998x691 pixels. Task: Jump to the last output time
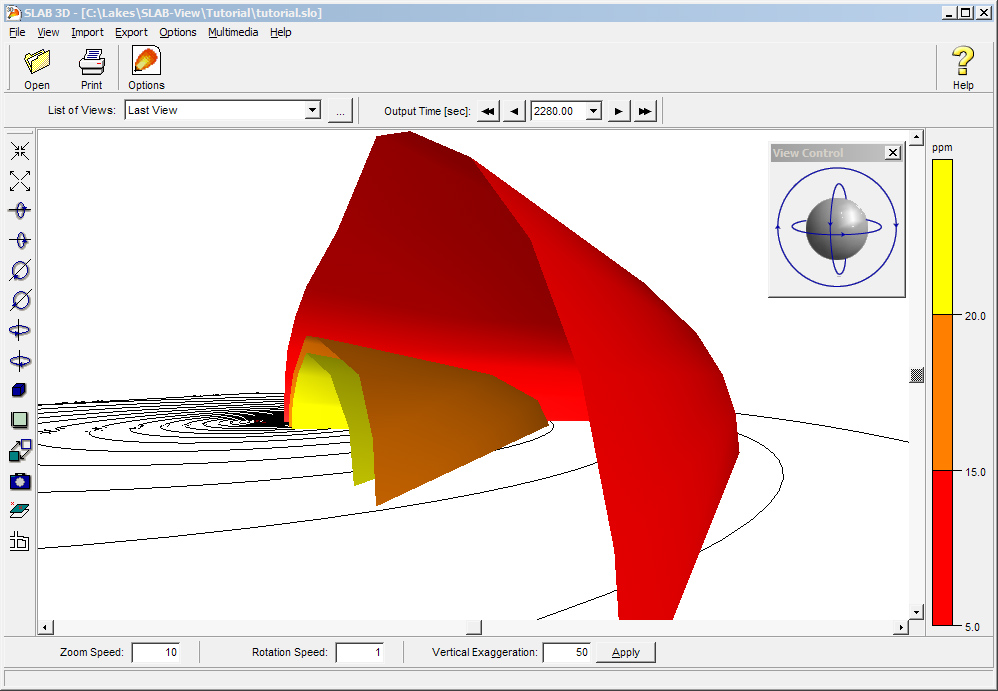tap(645, 111)
